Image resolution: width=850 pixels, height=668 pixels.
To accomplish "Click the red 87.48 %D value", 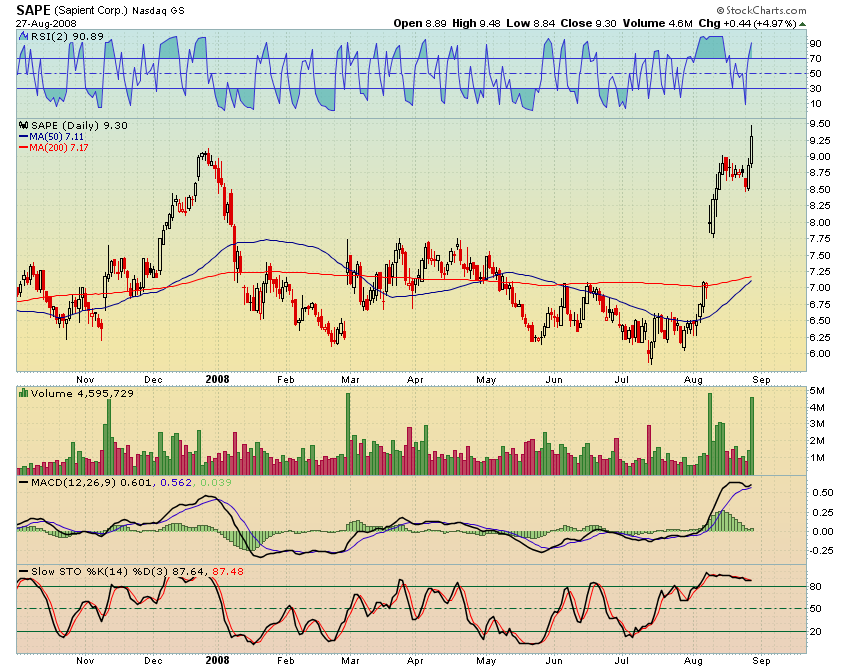I will click(228, 571).
